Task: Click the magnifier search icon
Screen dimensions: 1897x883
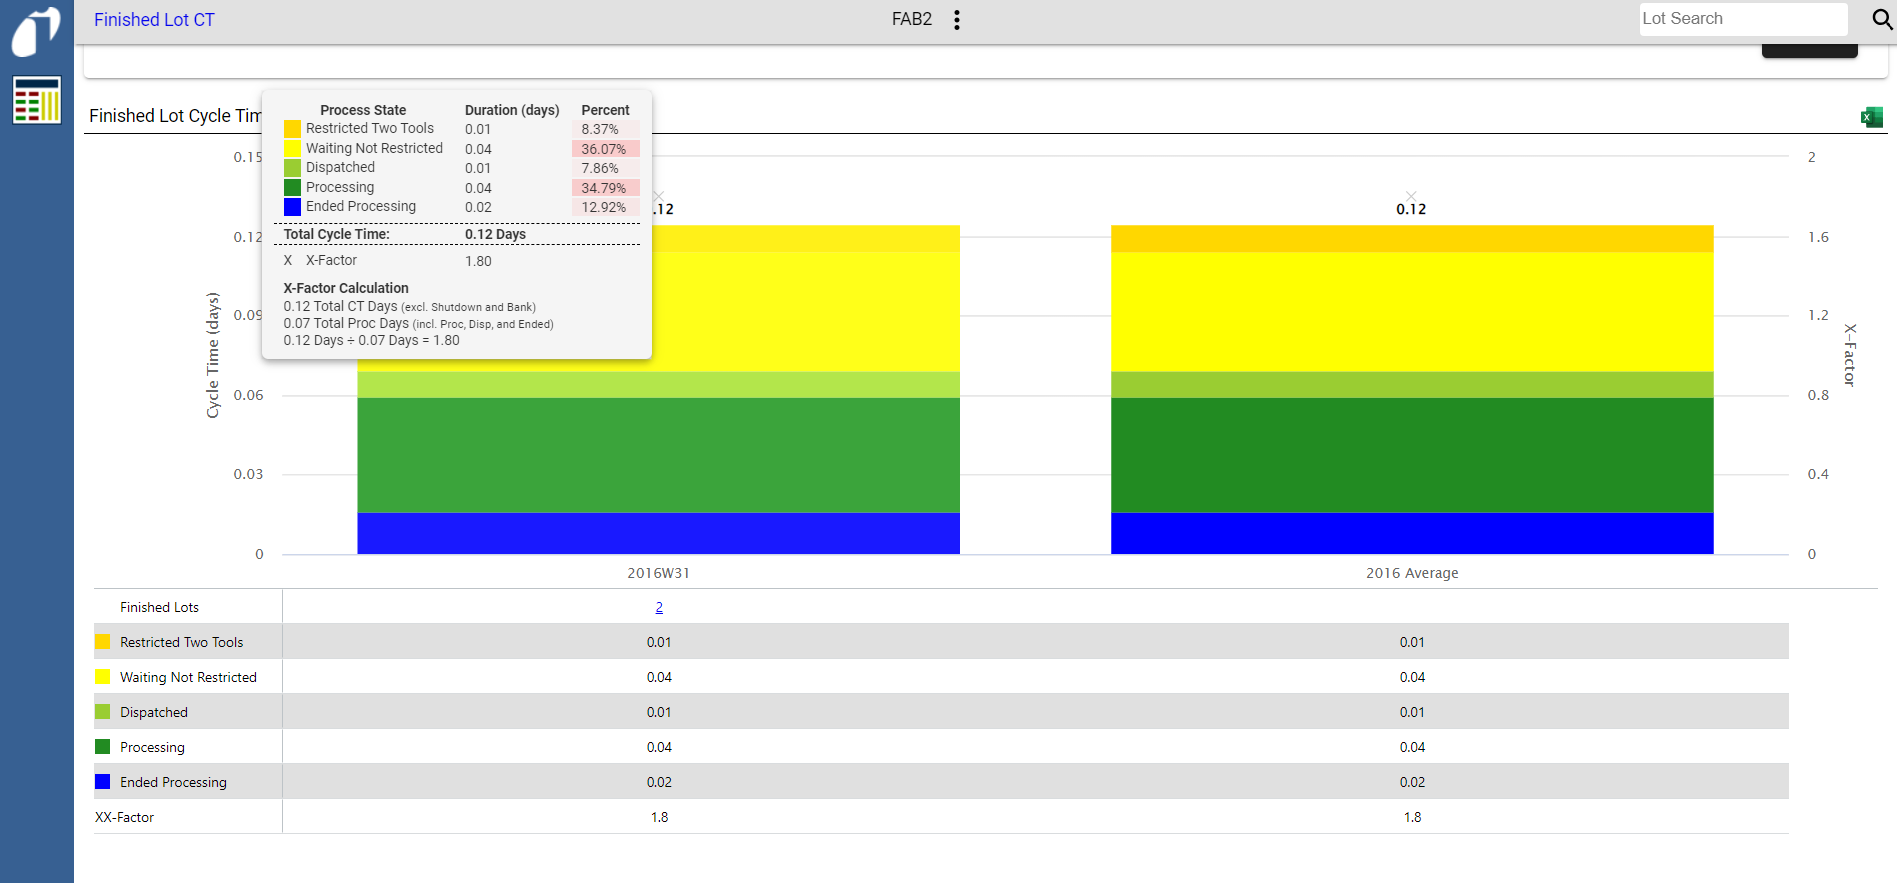Action: (x=1881, y=20)
